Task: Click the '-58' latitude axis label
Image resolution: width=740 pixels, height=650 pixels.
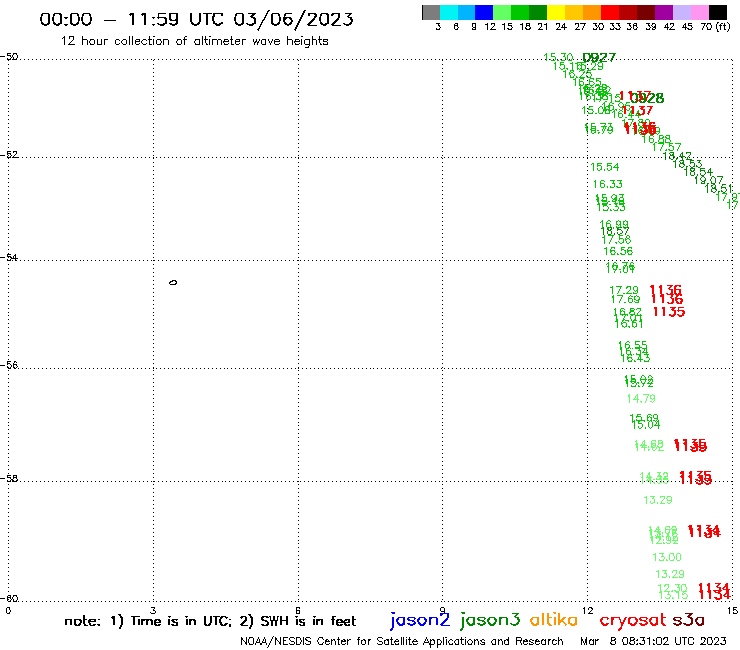Action: [9, 479]
